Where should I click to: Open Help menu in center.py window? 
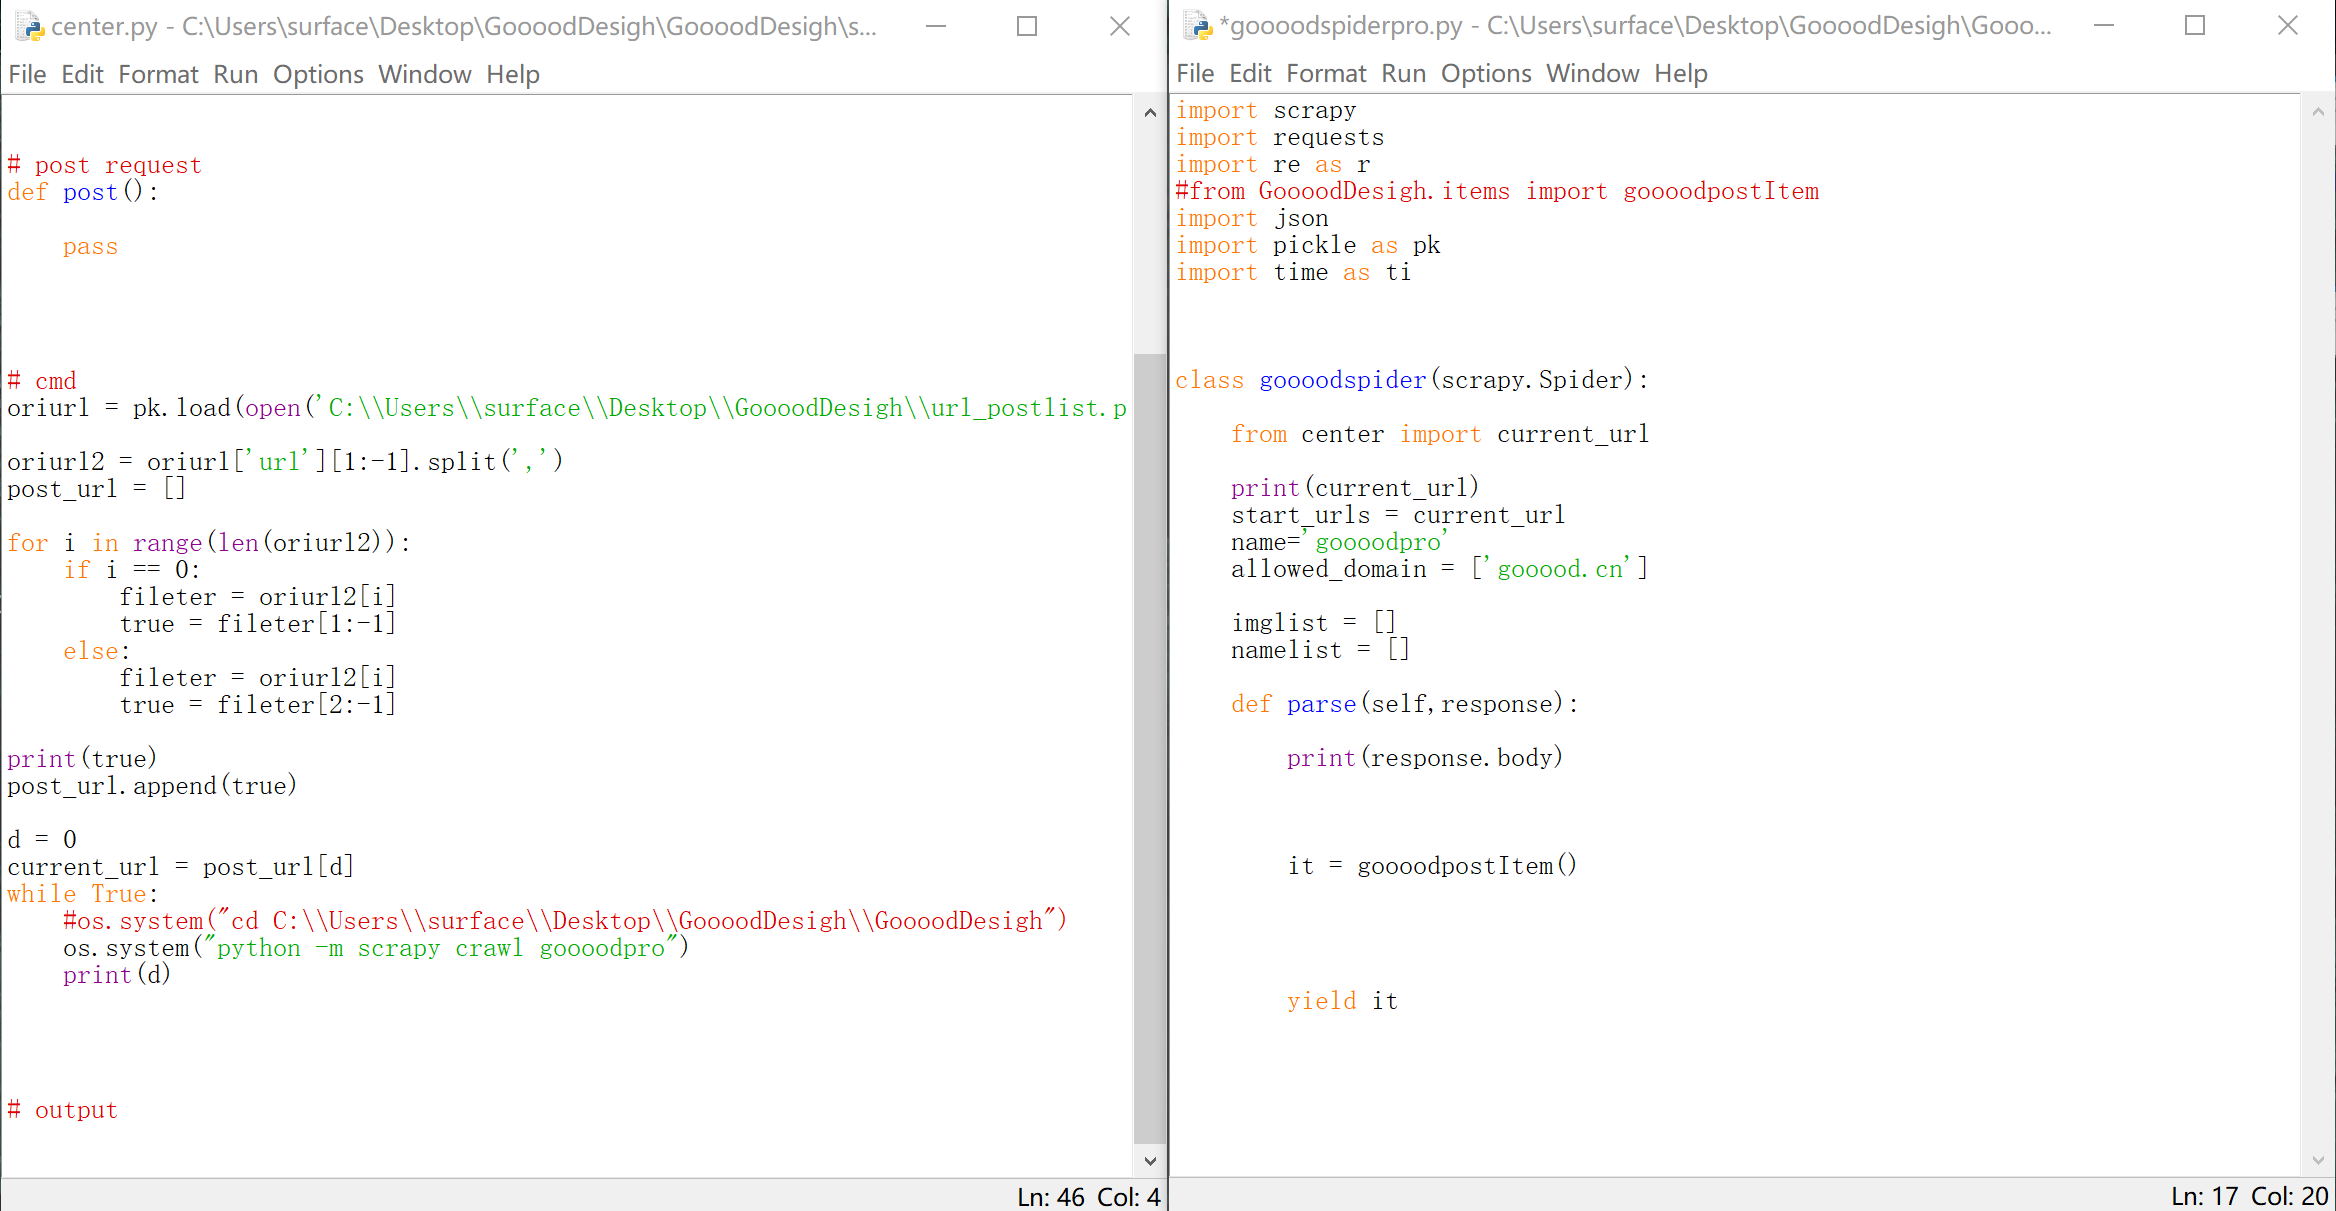point(513,74)
